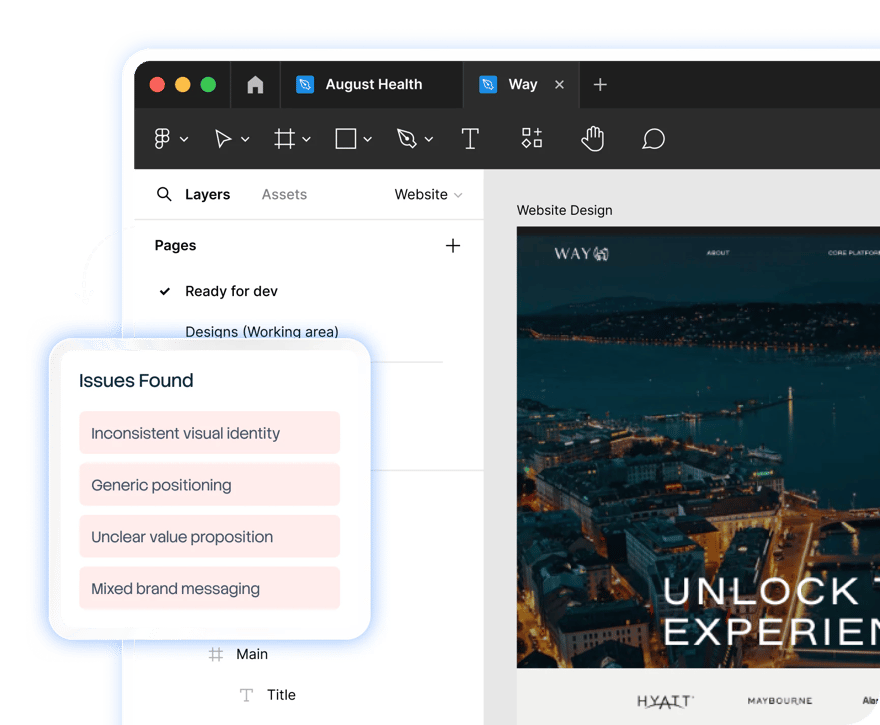The image size is (880, 725).
Task: Open the shape tools dropdown chevron
Action: tap(368, 139)
